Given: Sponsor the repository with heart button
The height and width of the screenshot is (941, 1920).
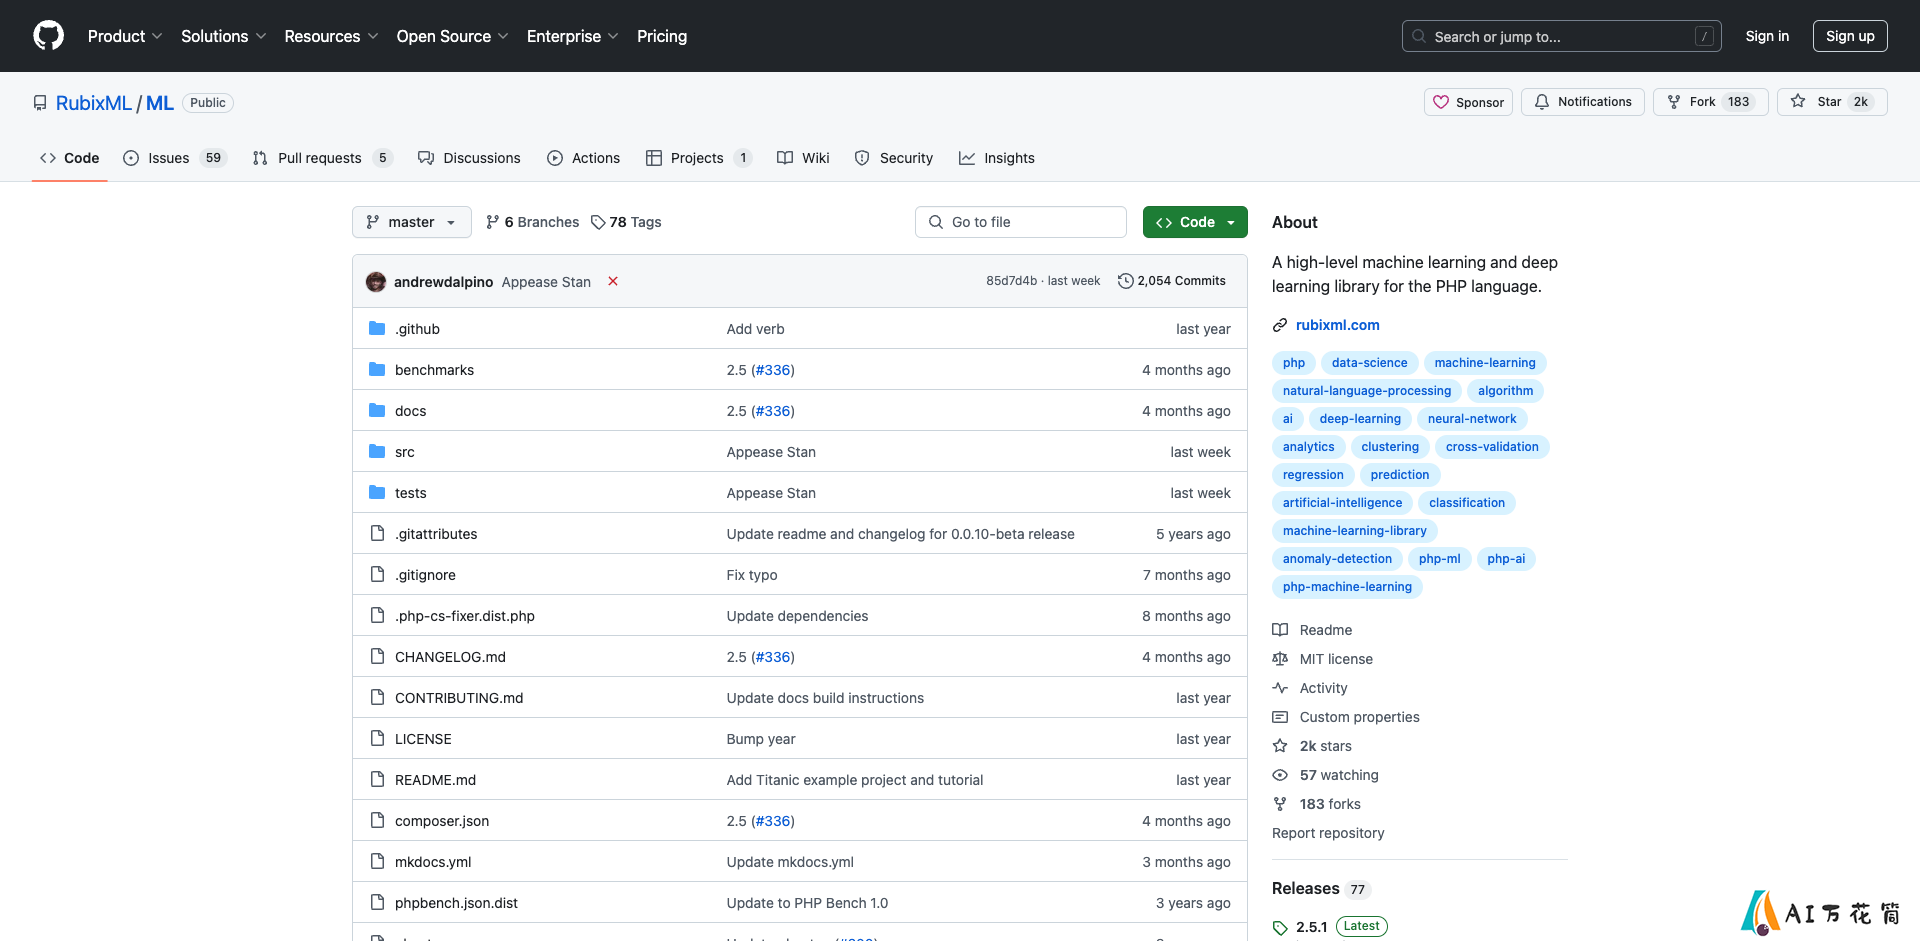Looking at the screenshot, I should [x=1468, y=102].
